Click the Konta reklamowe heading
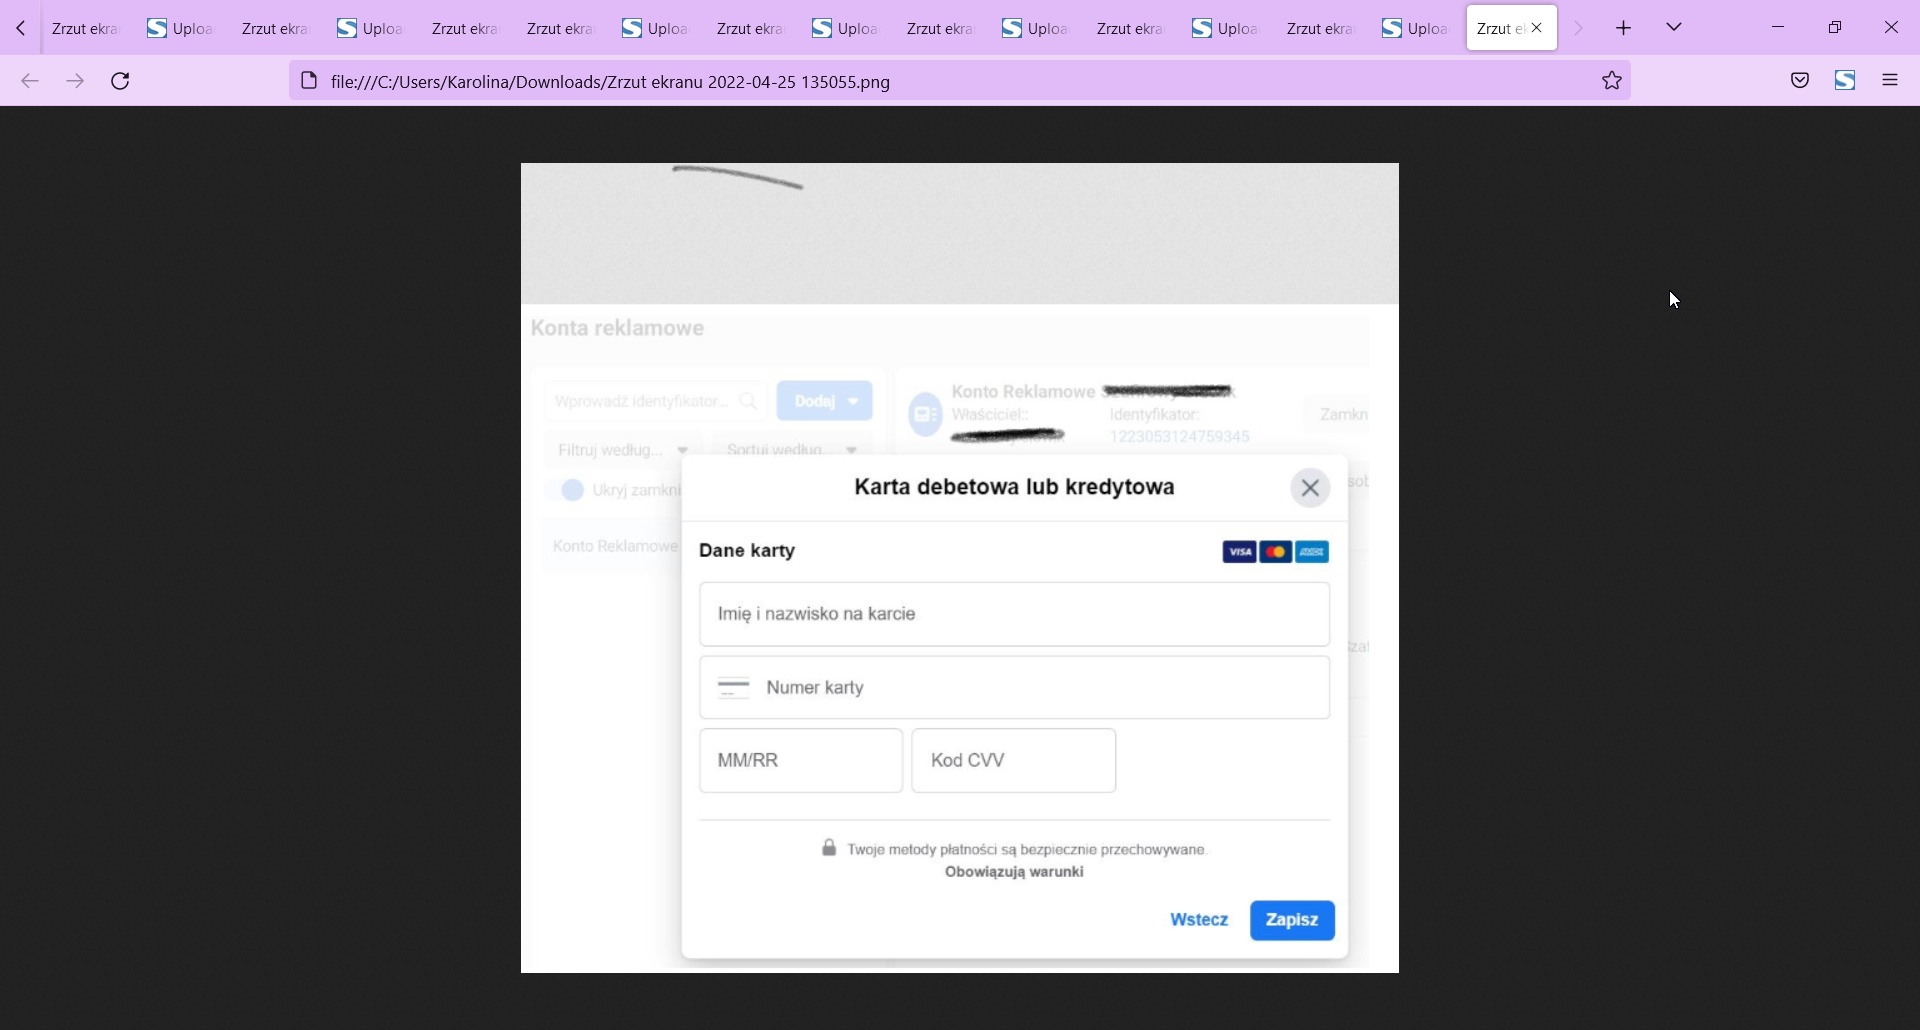Image resolution: width=1920 pixels, height=1030 pixels. coord(617,328)
